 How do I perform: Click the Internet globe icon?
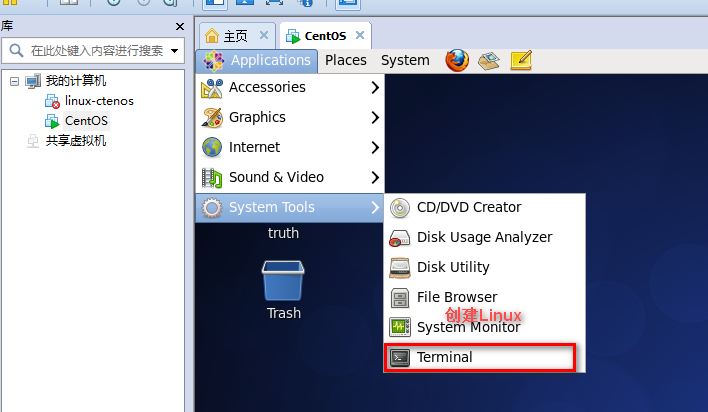click(212, 147)
